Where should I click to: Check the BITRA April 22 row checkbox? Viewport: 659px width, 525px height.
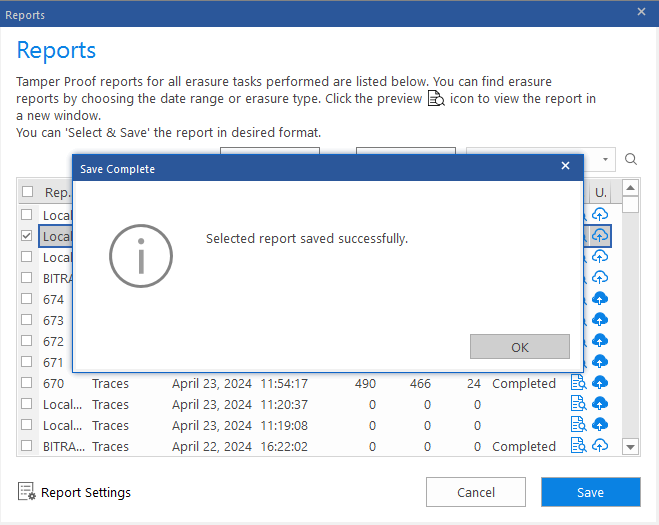coord(26,446)
